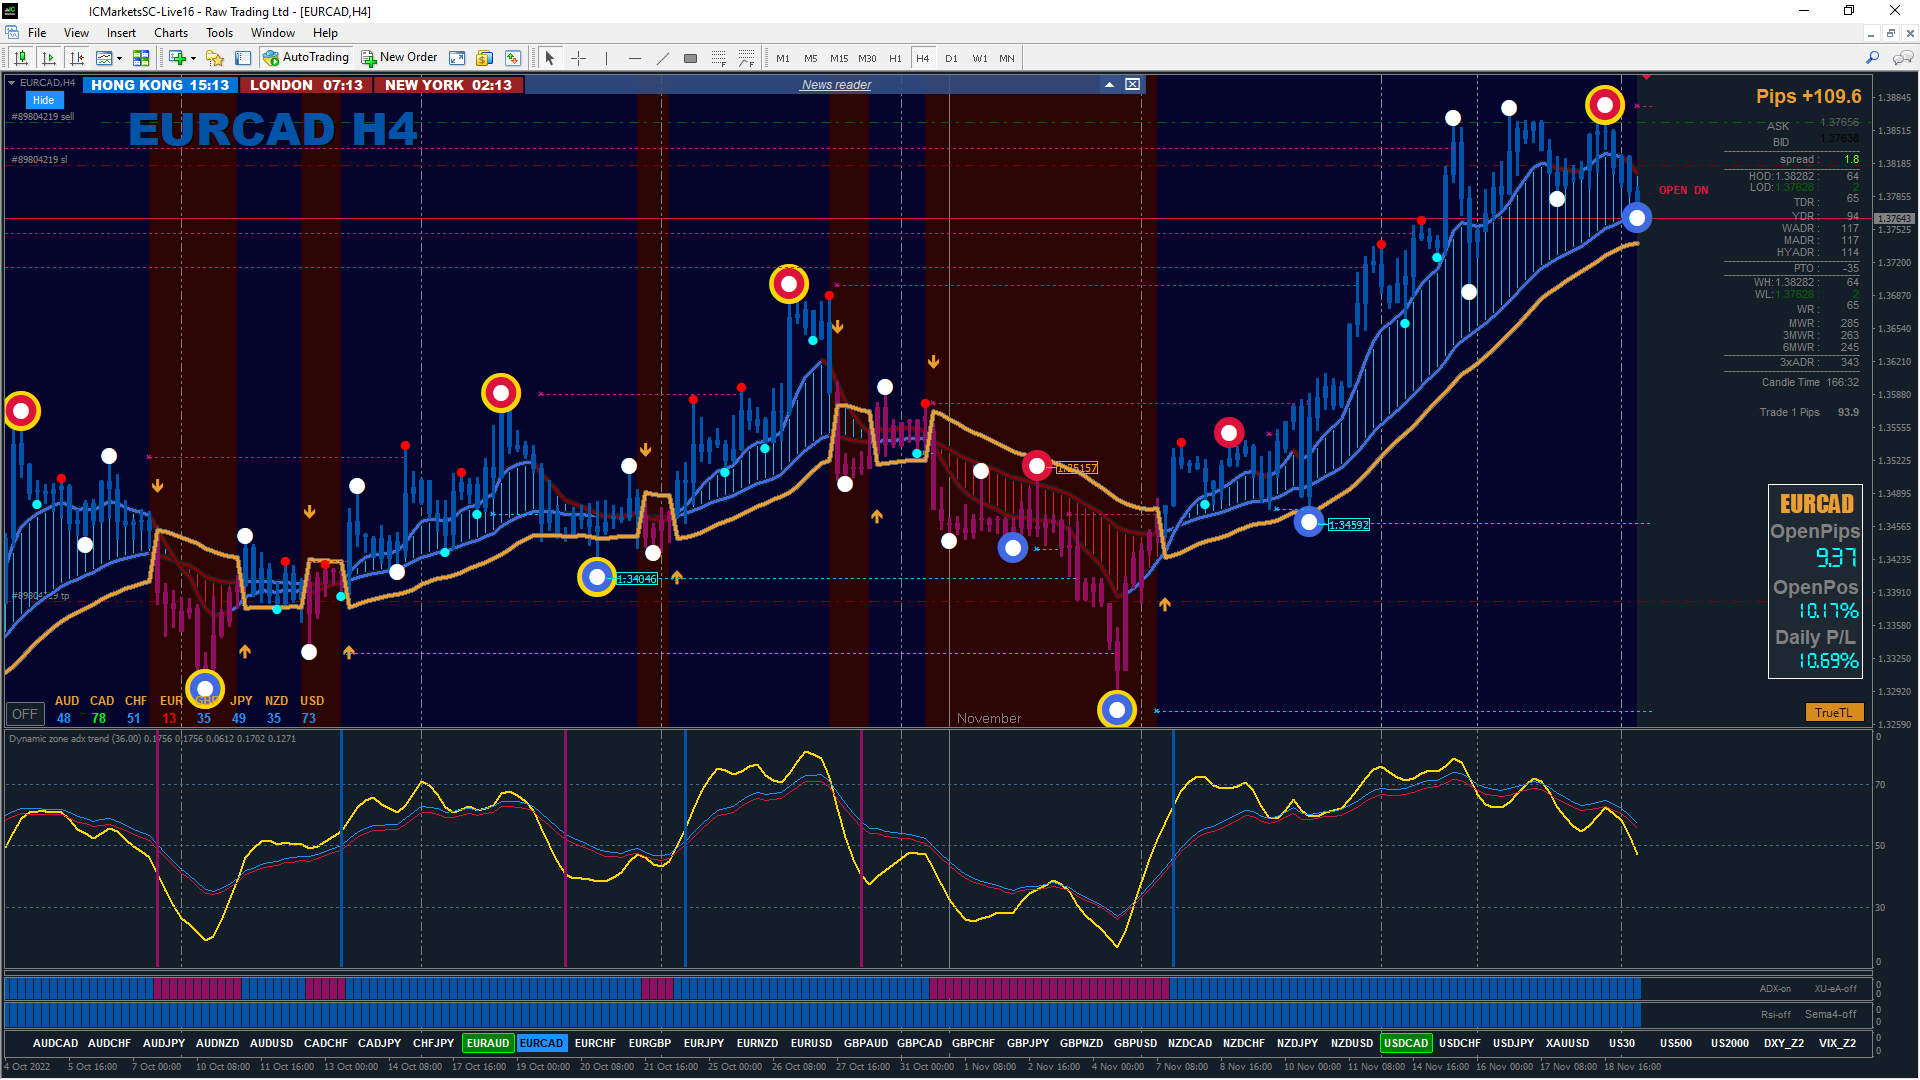Toggle the ADX-on indicator switch
The height and width of the screenshot is (1080, 1920).
(1775, 989)
